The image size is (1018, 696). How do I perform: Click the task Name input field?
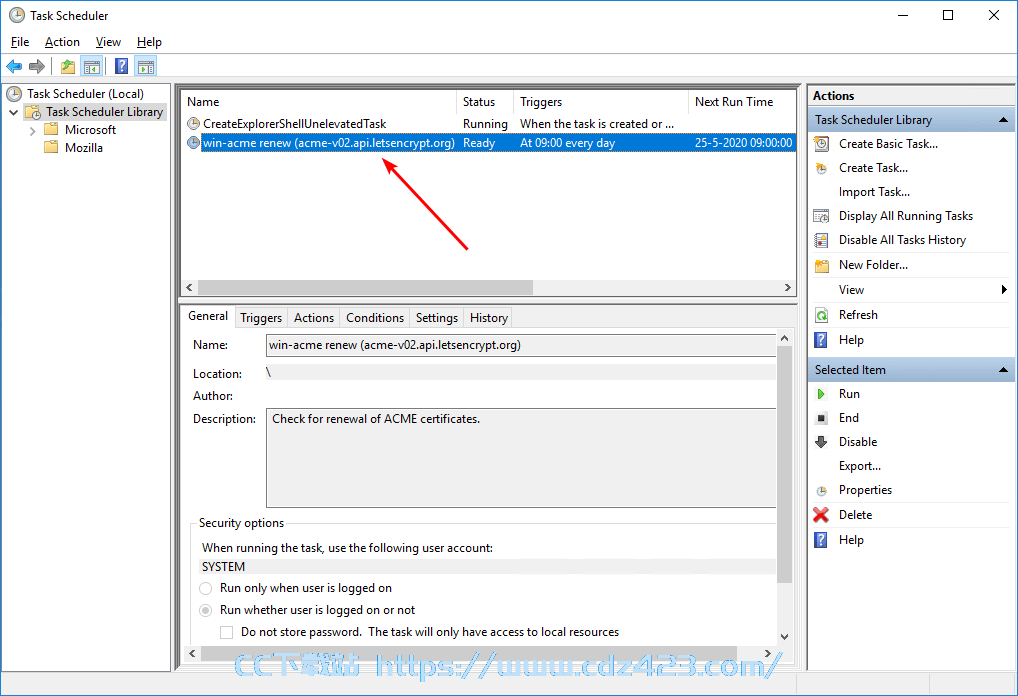click(x=521, y=345)
